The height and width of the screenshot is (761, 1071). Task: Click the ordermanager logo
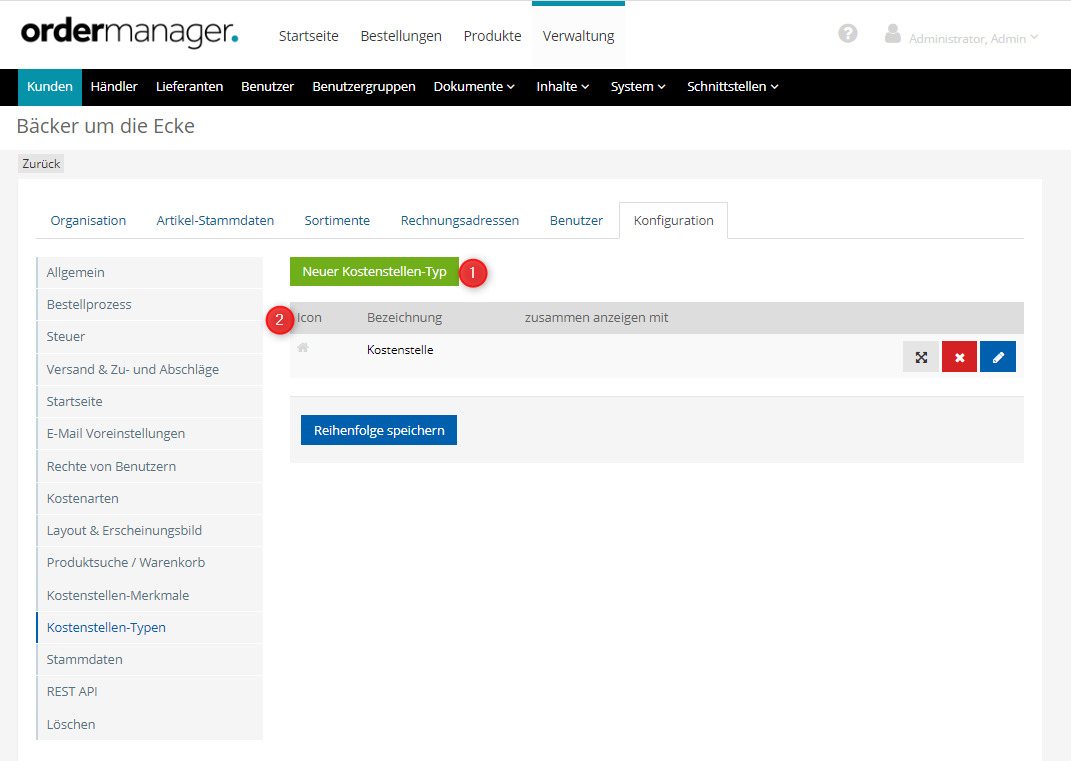pyautogui.click(x=130, y=32)
